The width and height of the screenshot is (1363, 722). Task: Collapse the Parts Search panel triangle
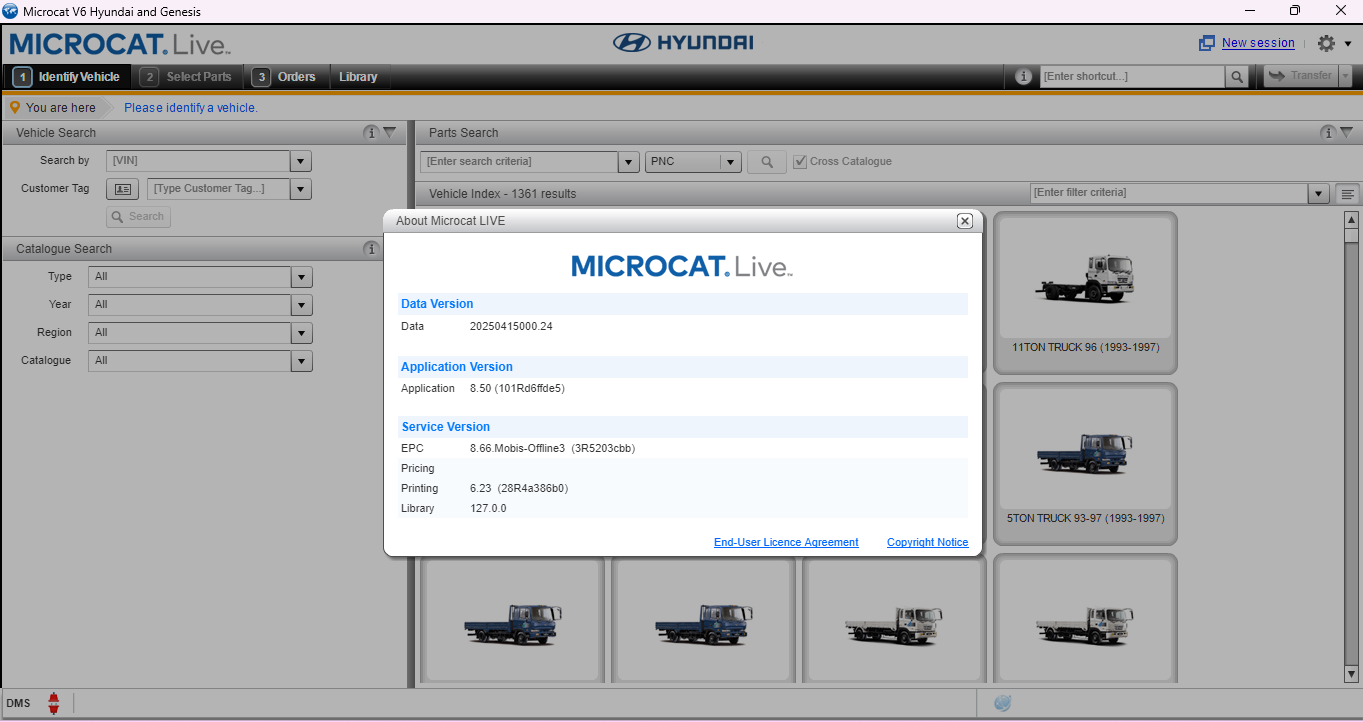click(1347, 132)
